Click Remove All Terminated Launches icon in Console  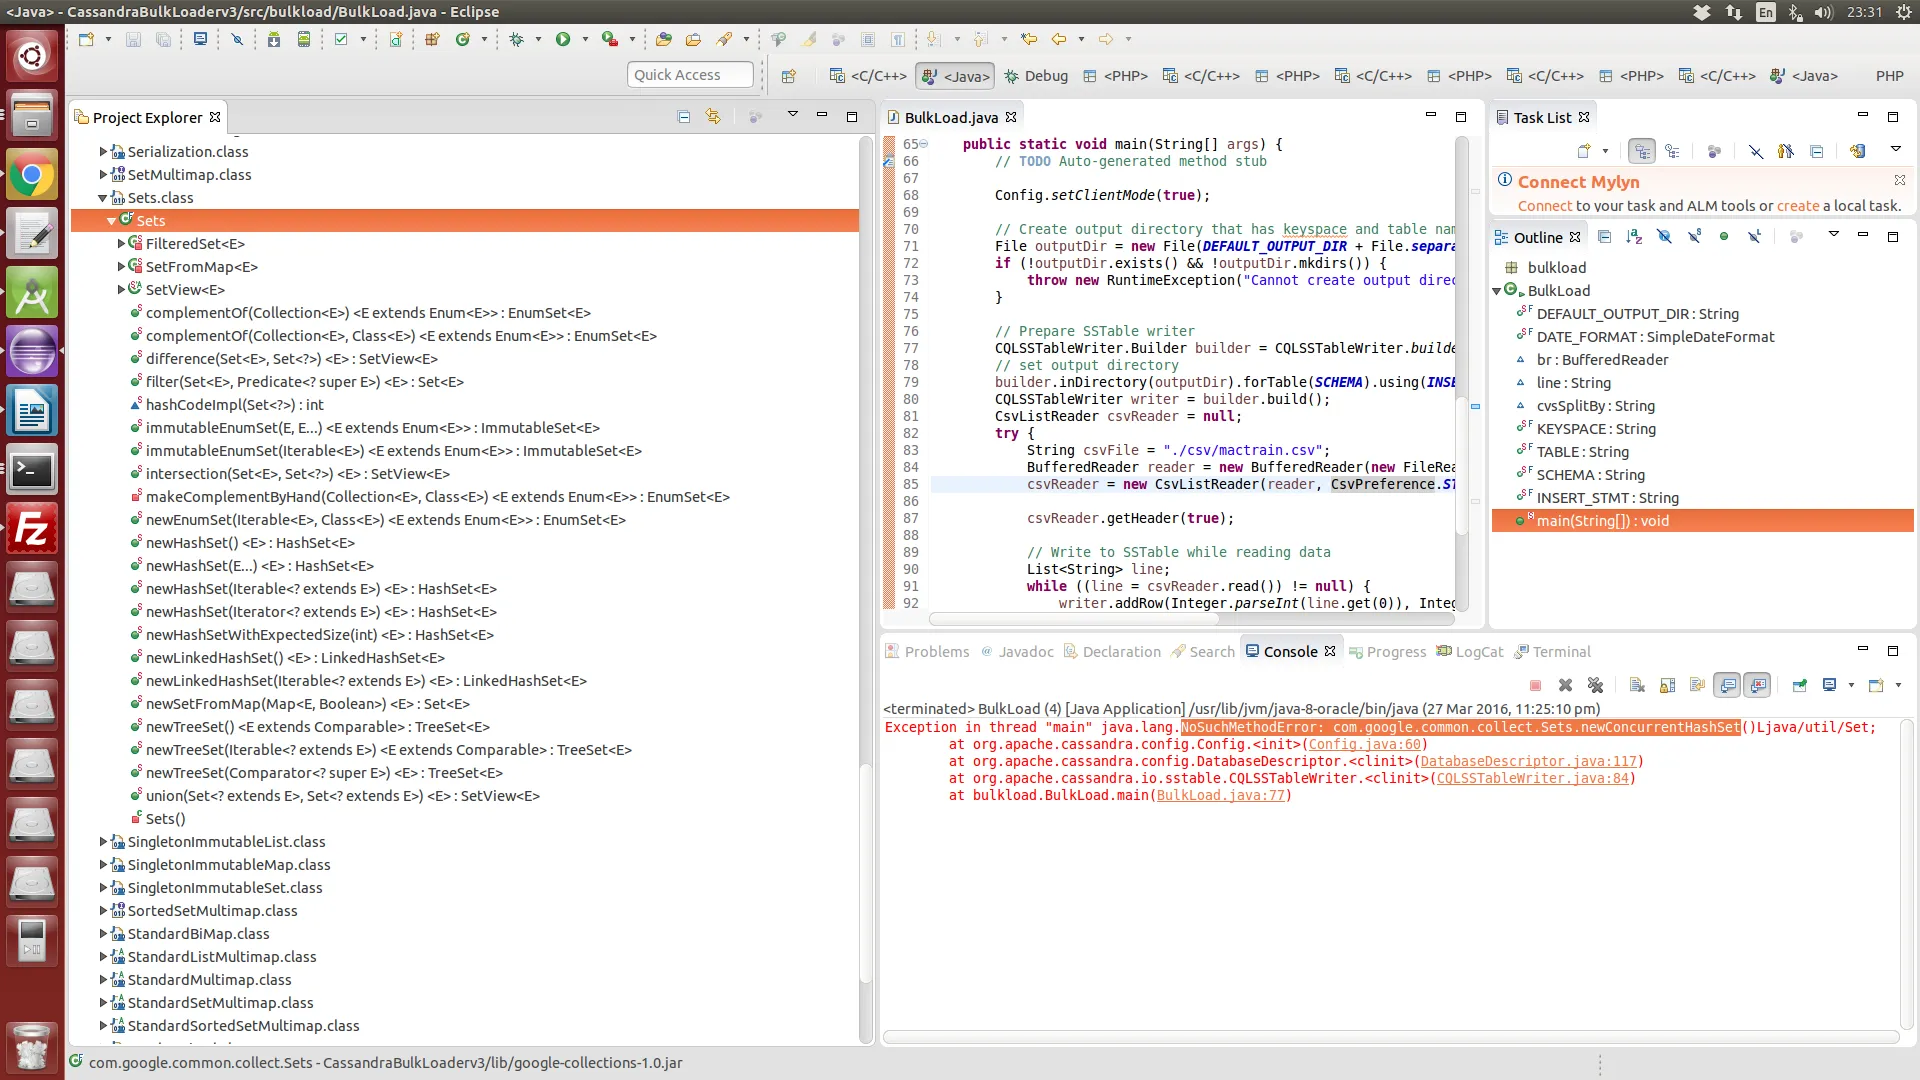tap(1595, 685)
